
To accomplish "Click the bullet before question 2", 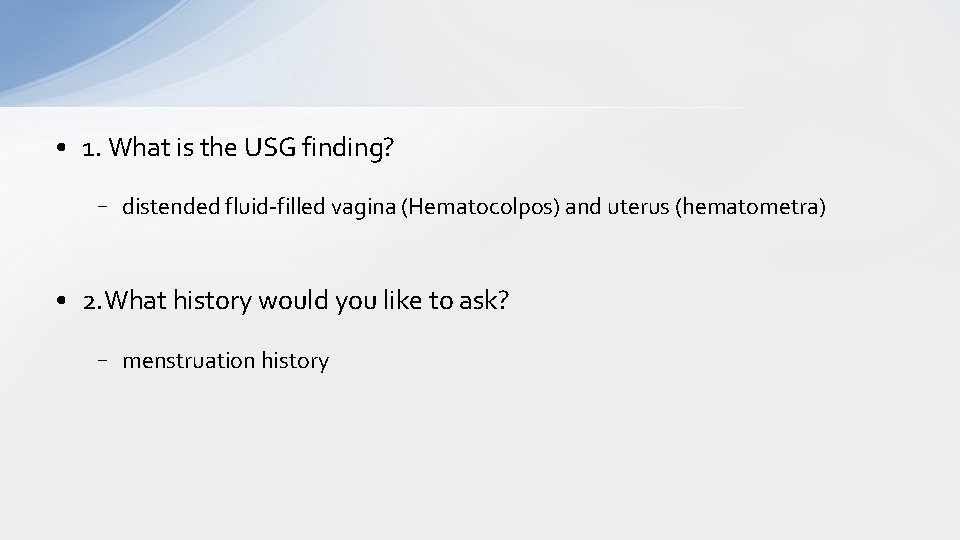I will click(62, 301).
